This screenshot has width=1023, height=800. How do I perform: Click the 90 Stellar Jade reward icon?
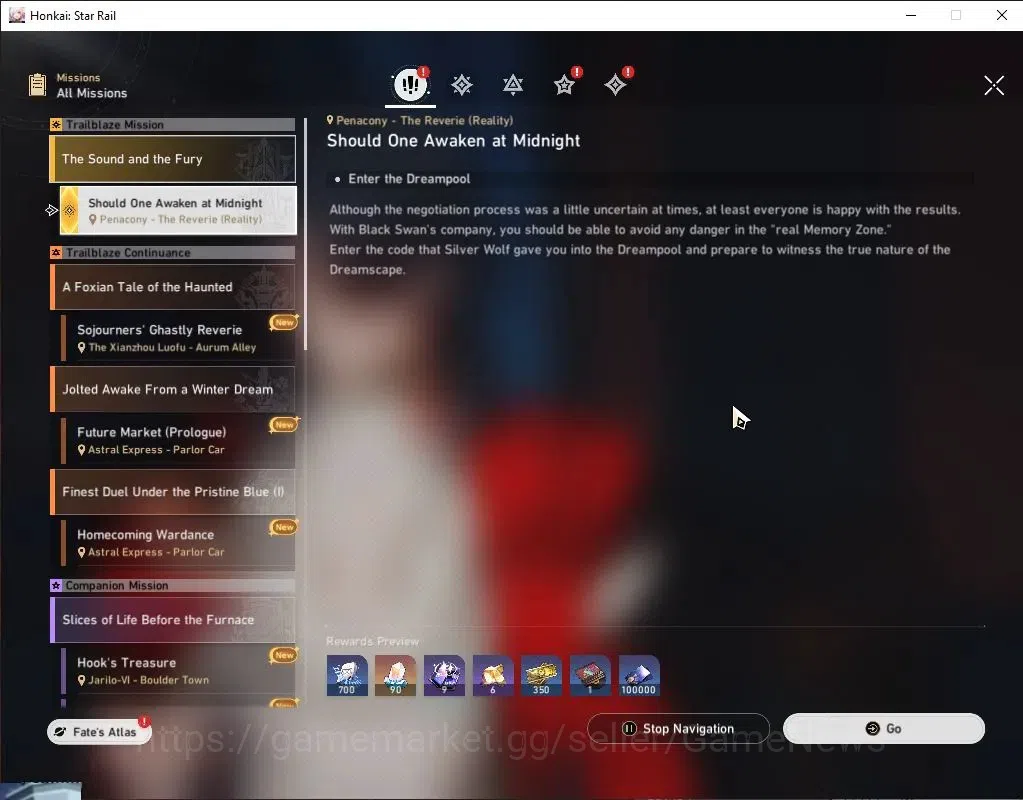tap(395, 675)
